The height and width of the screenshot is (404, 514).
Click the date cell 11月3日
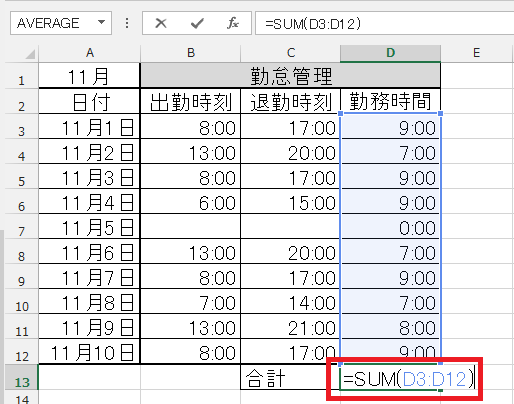point(89,176)
